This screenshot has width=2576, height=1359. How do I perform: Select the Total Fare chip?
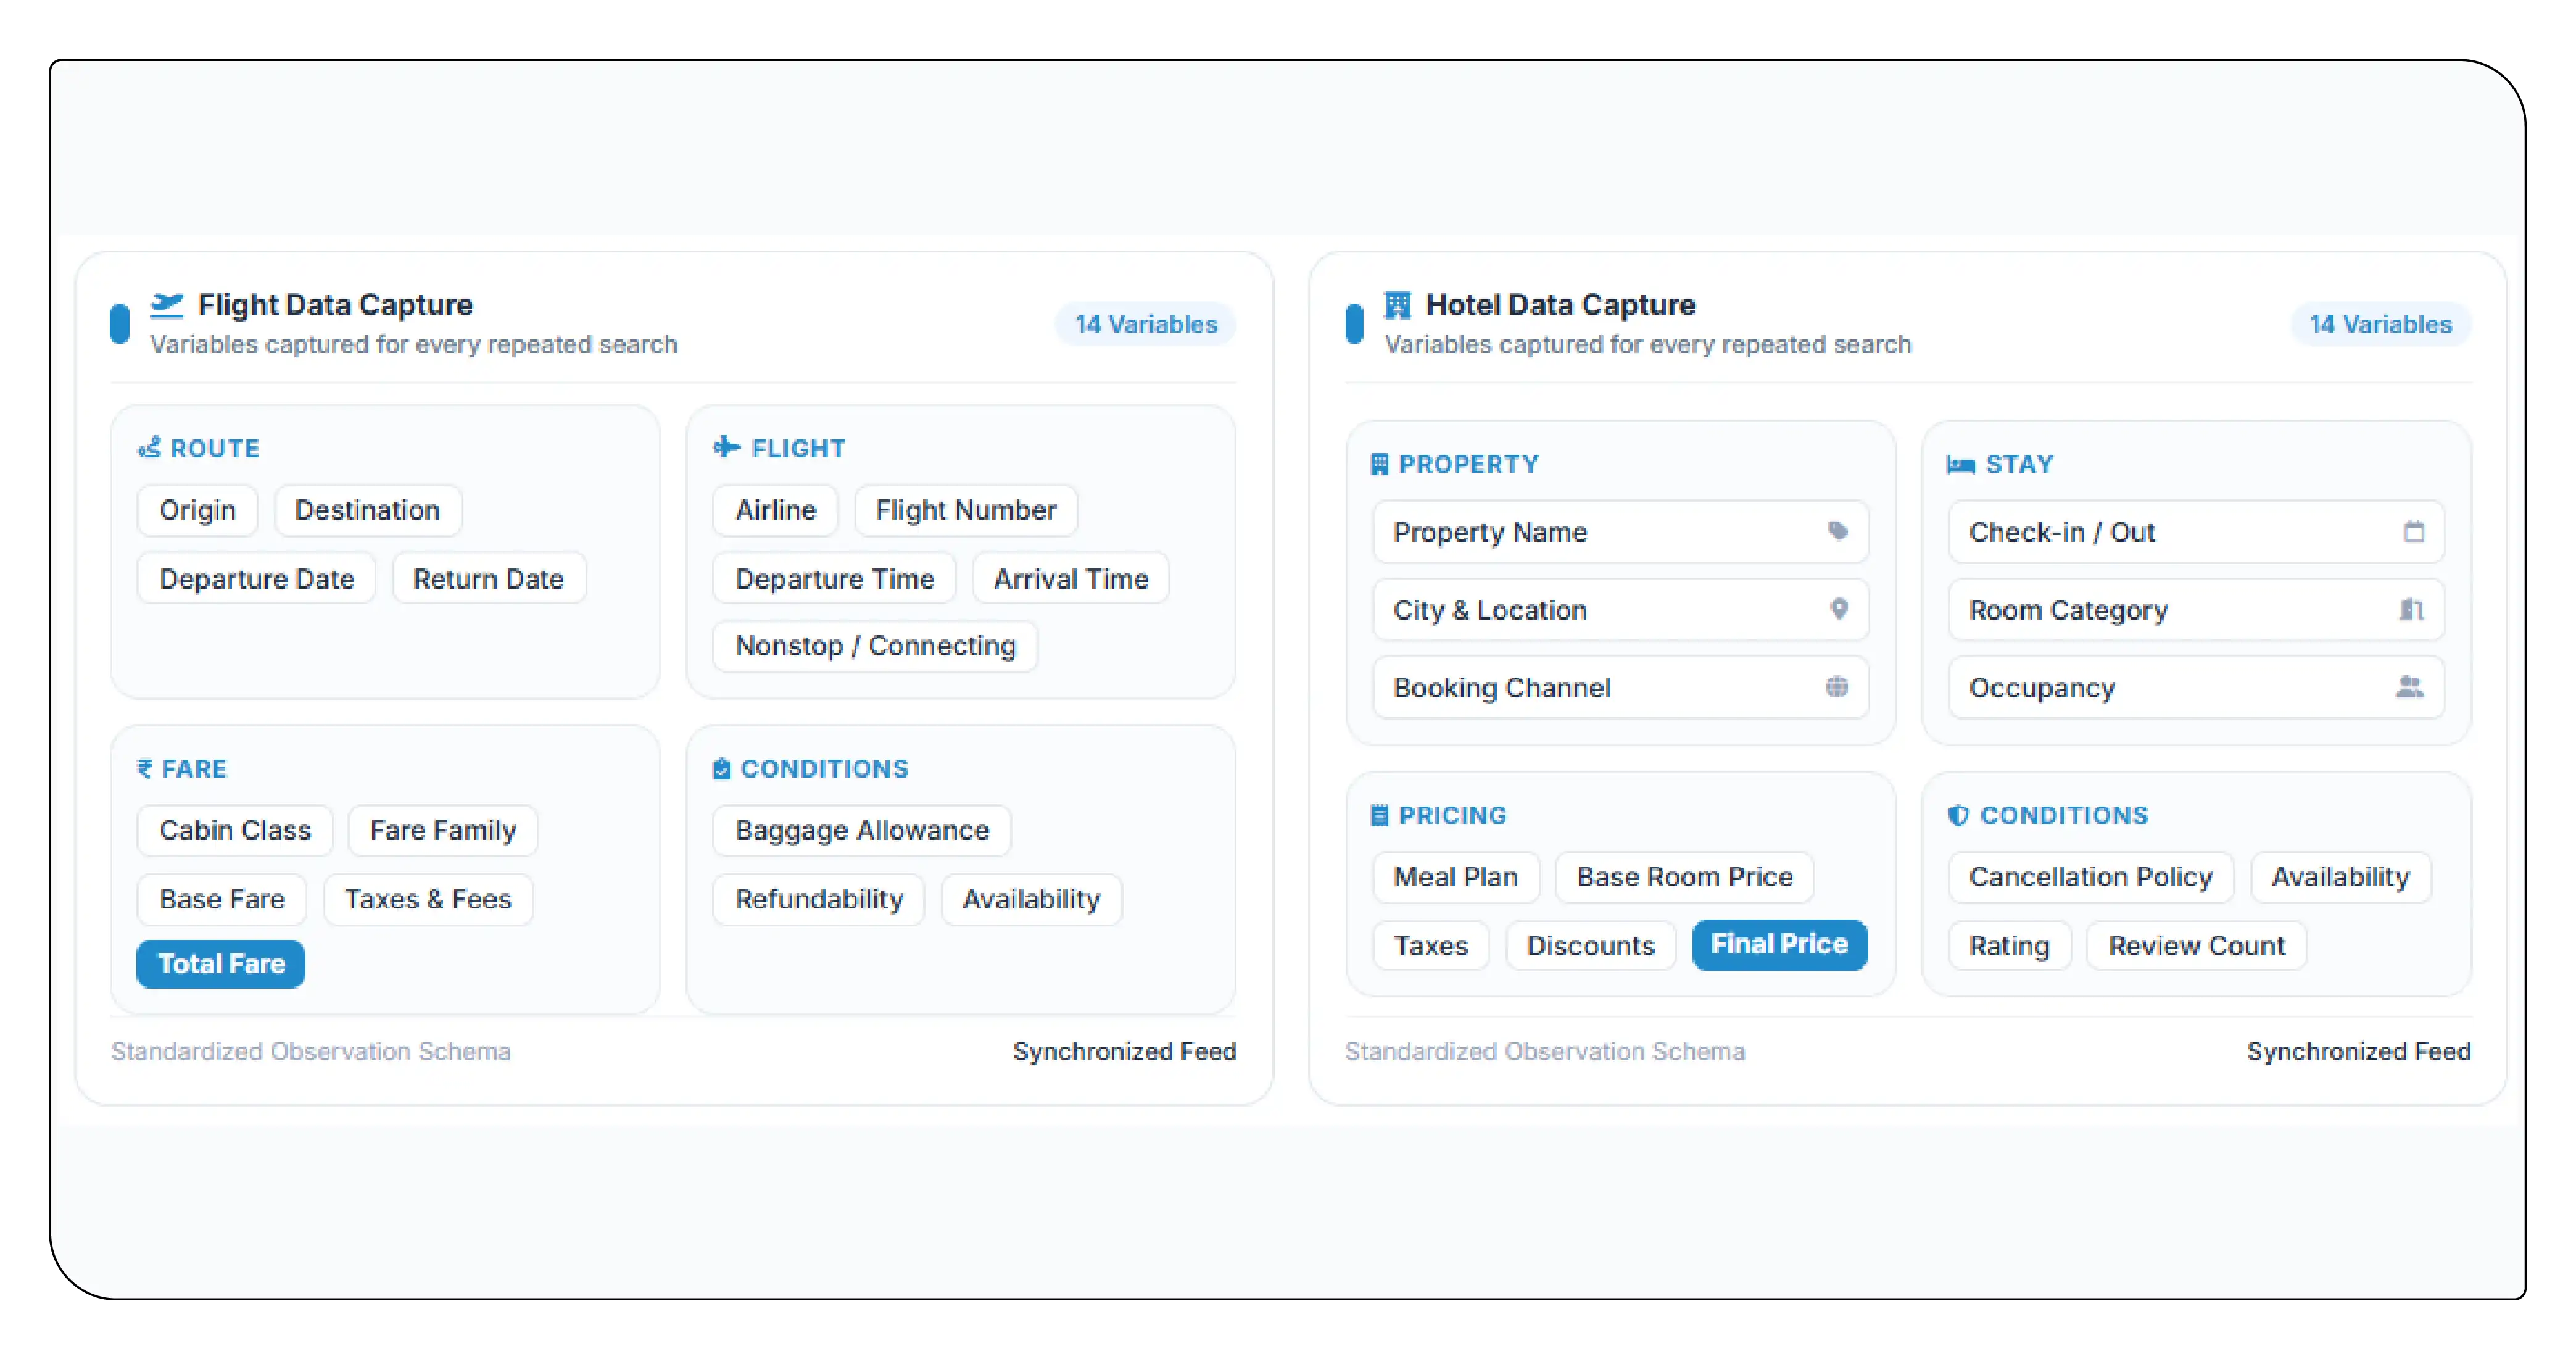coord(221,963)
